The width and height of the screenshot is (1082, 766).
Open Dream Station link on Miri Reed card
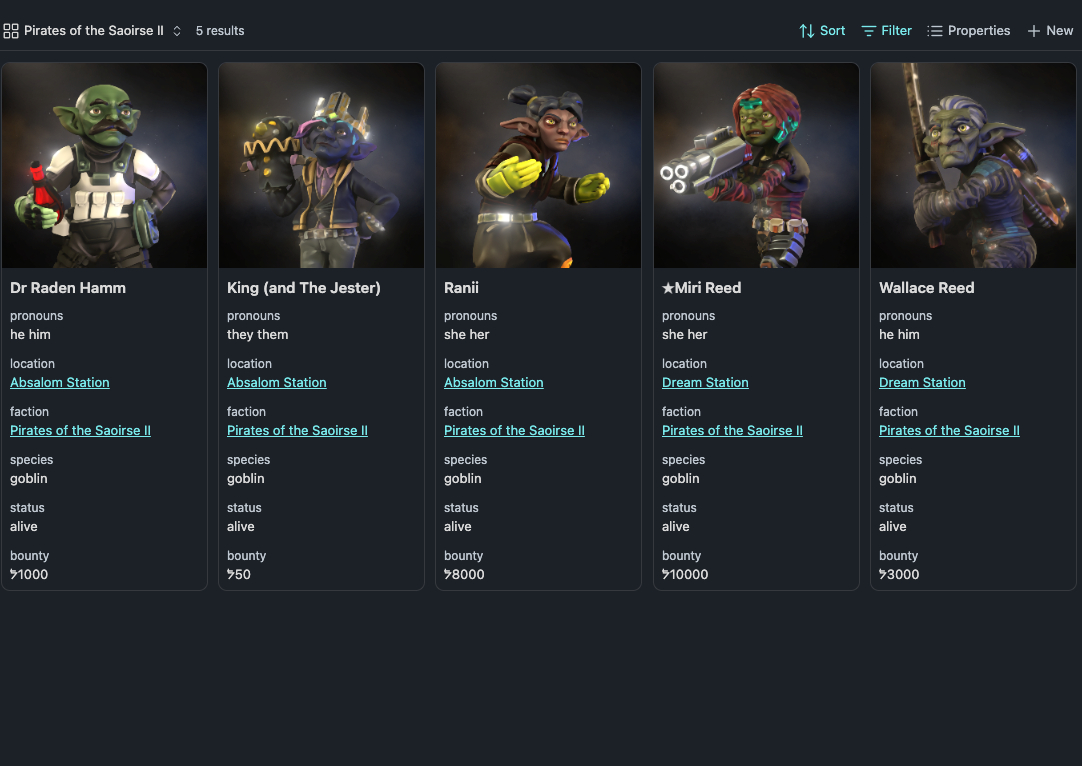point(705,383)
